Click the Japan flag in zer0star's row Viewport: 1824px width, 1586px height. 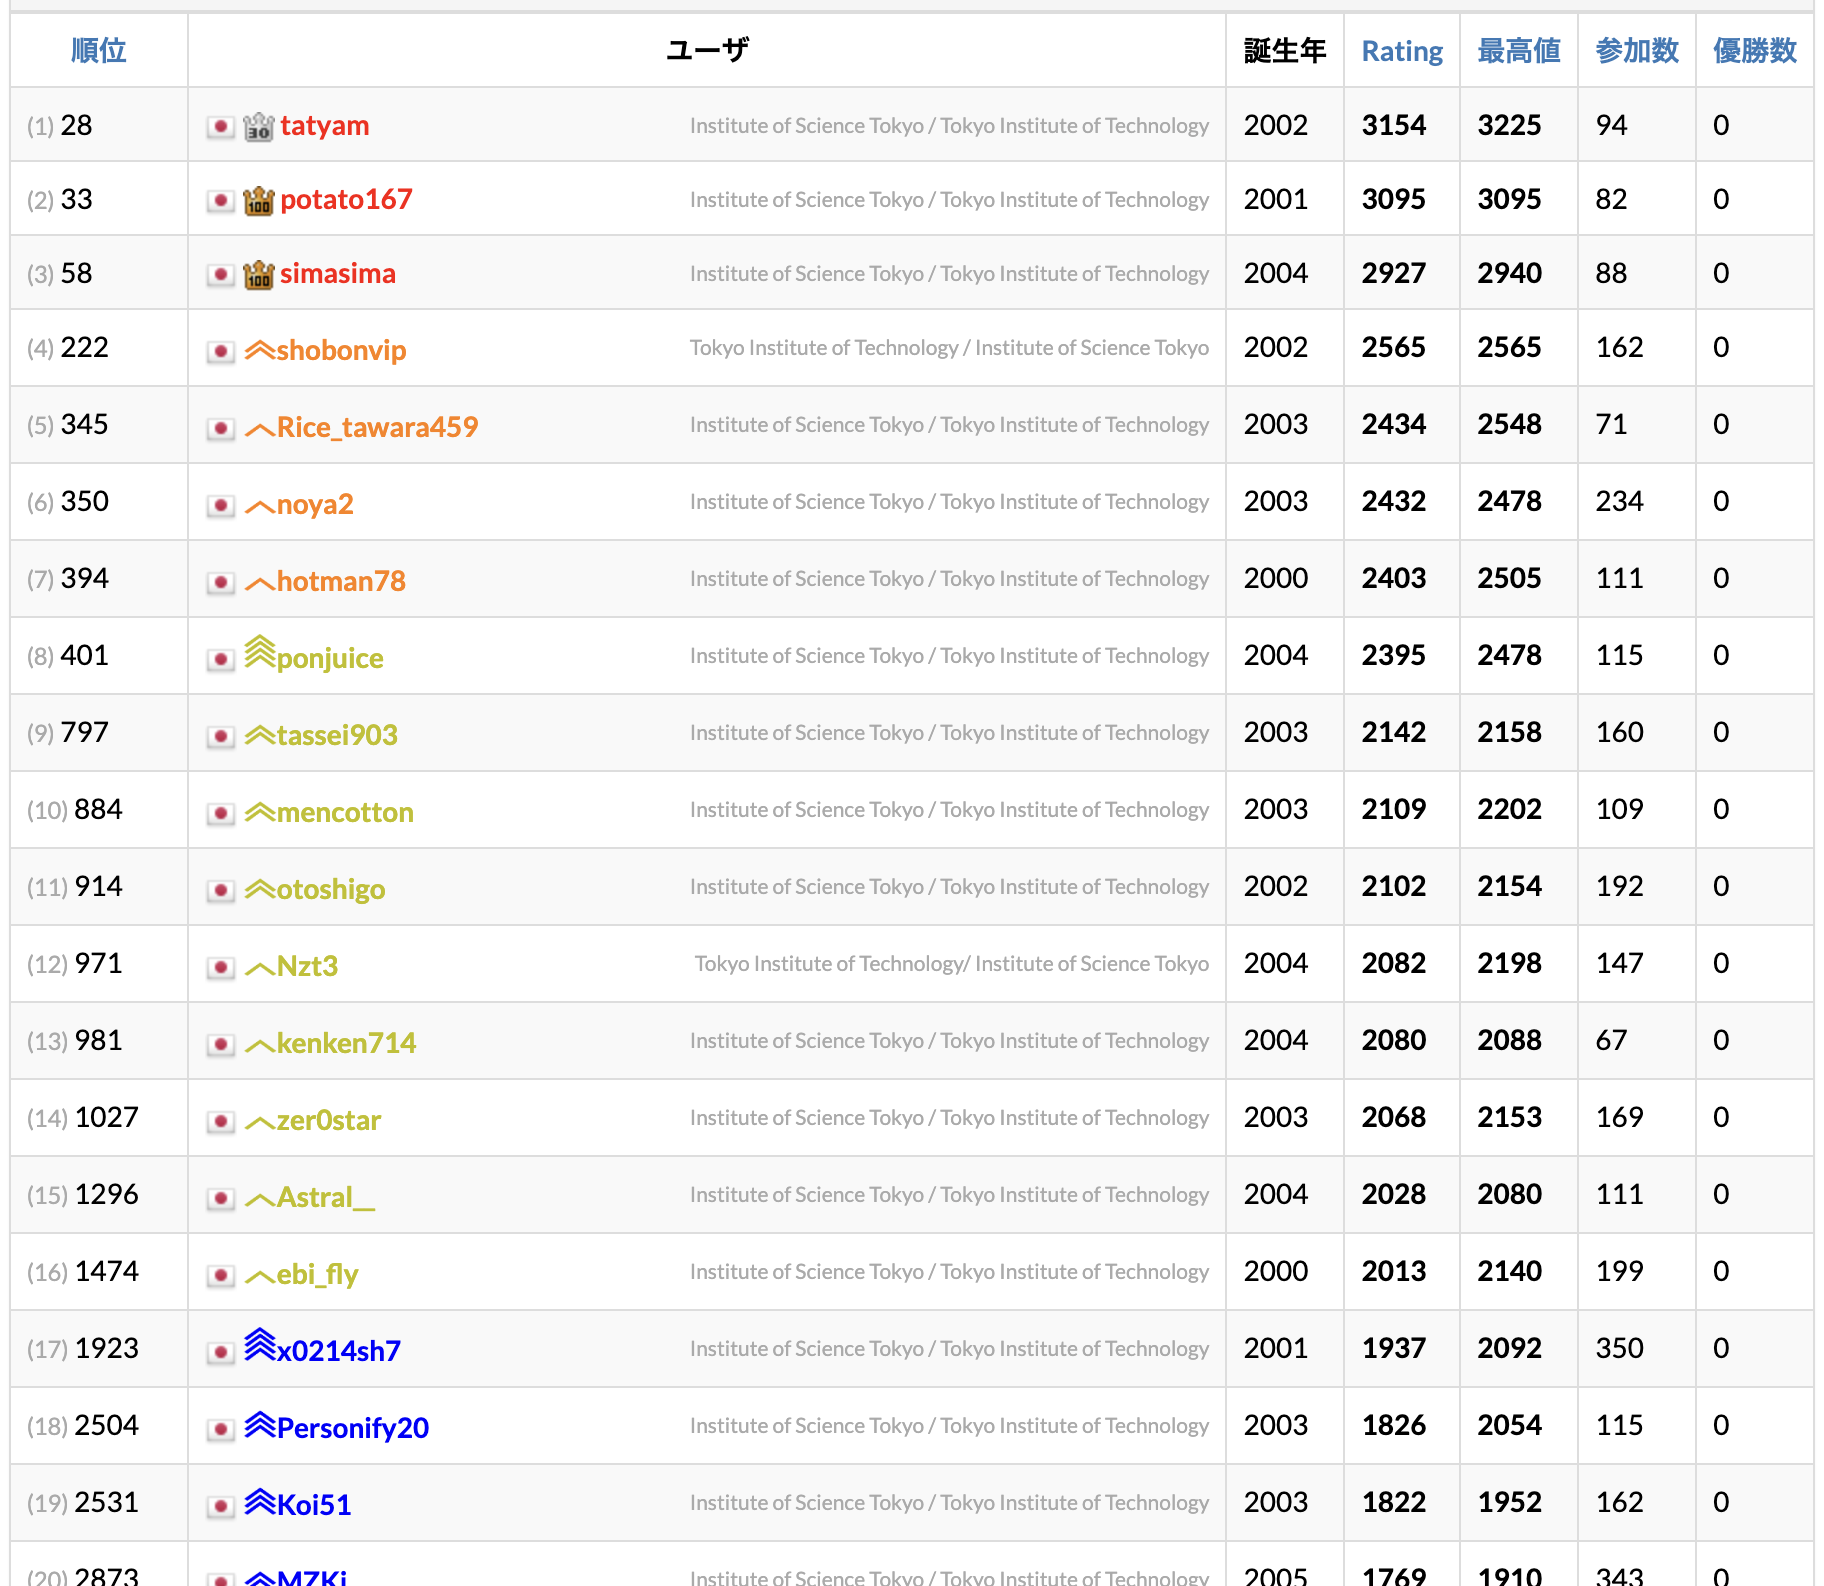(221, 1122)
